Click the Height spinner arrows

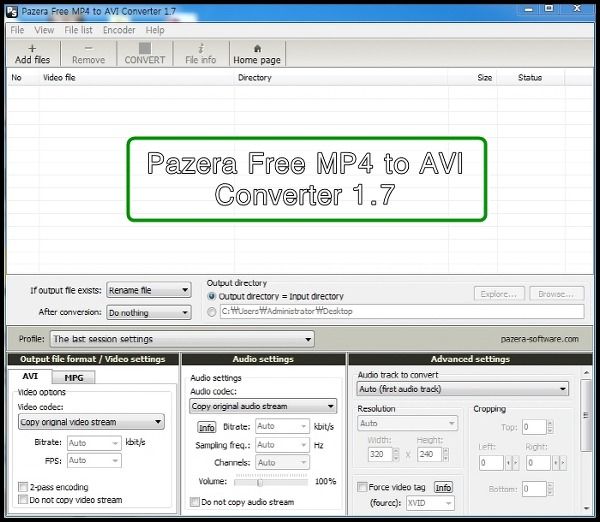[445, 454]
